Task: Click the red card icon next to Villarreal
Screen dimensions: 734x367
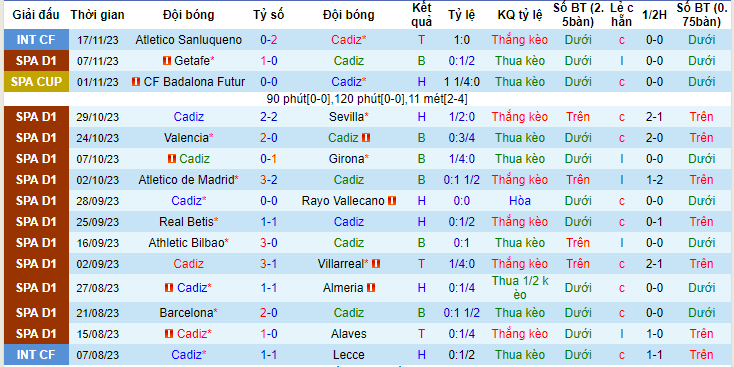Action: (375, 264)
